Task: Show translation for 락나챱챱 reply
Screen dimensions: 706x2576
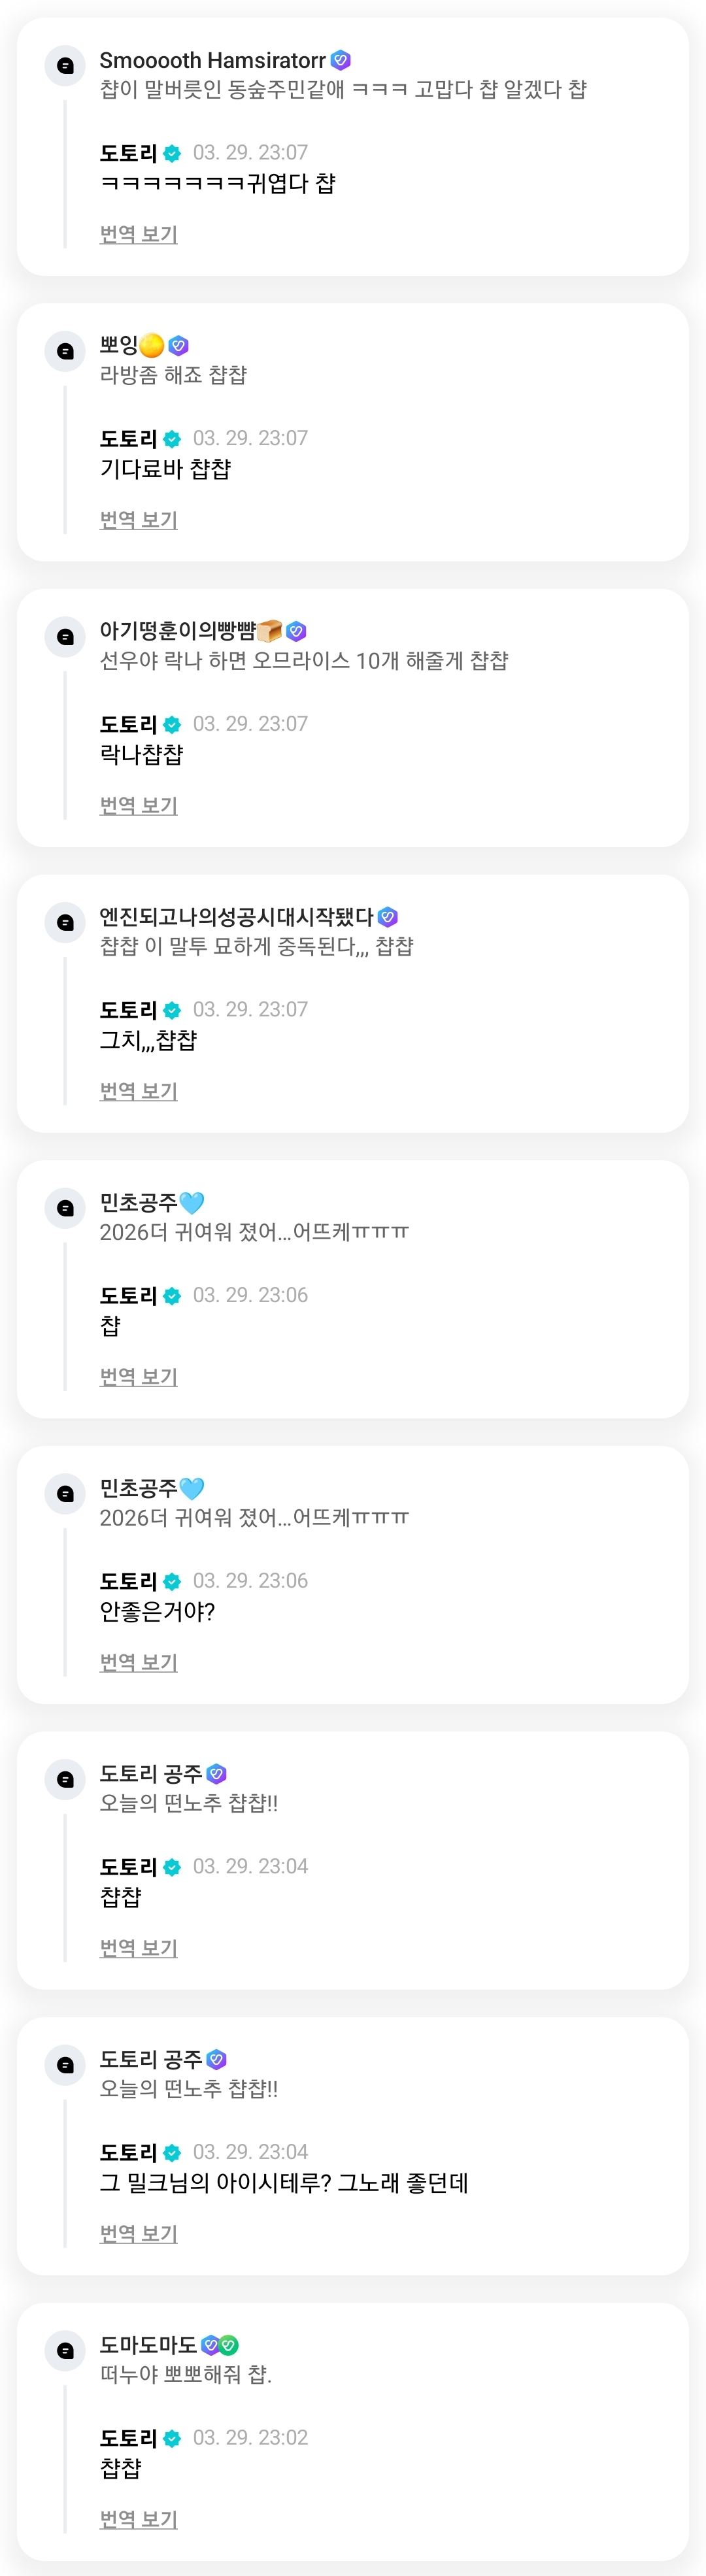Action: point(138,805)
